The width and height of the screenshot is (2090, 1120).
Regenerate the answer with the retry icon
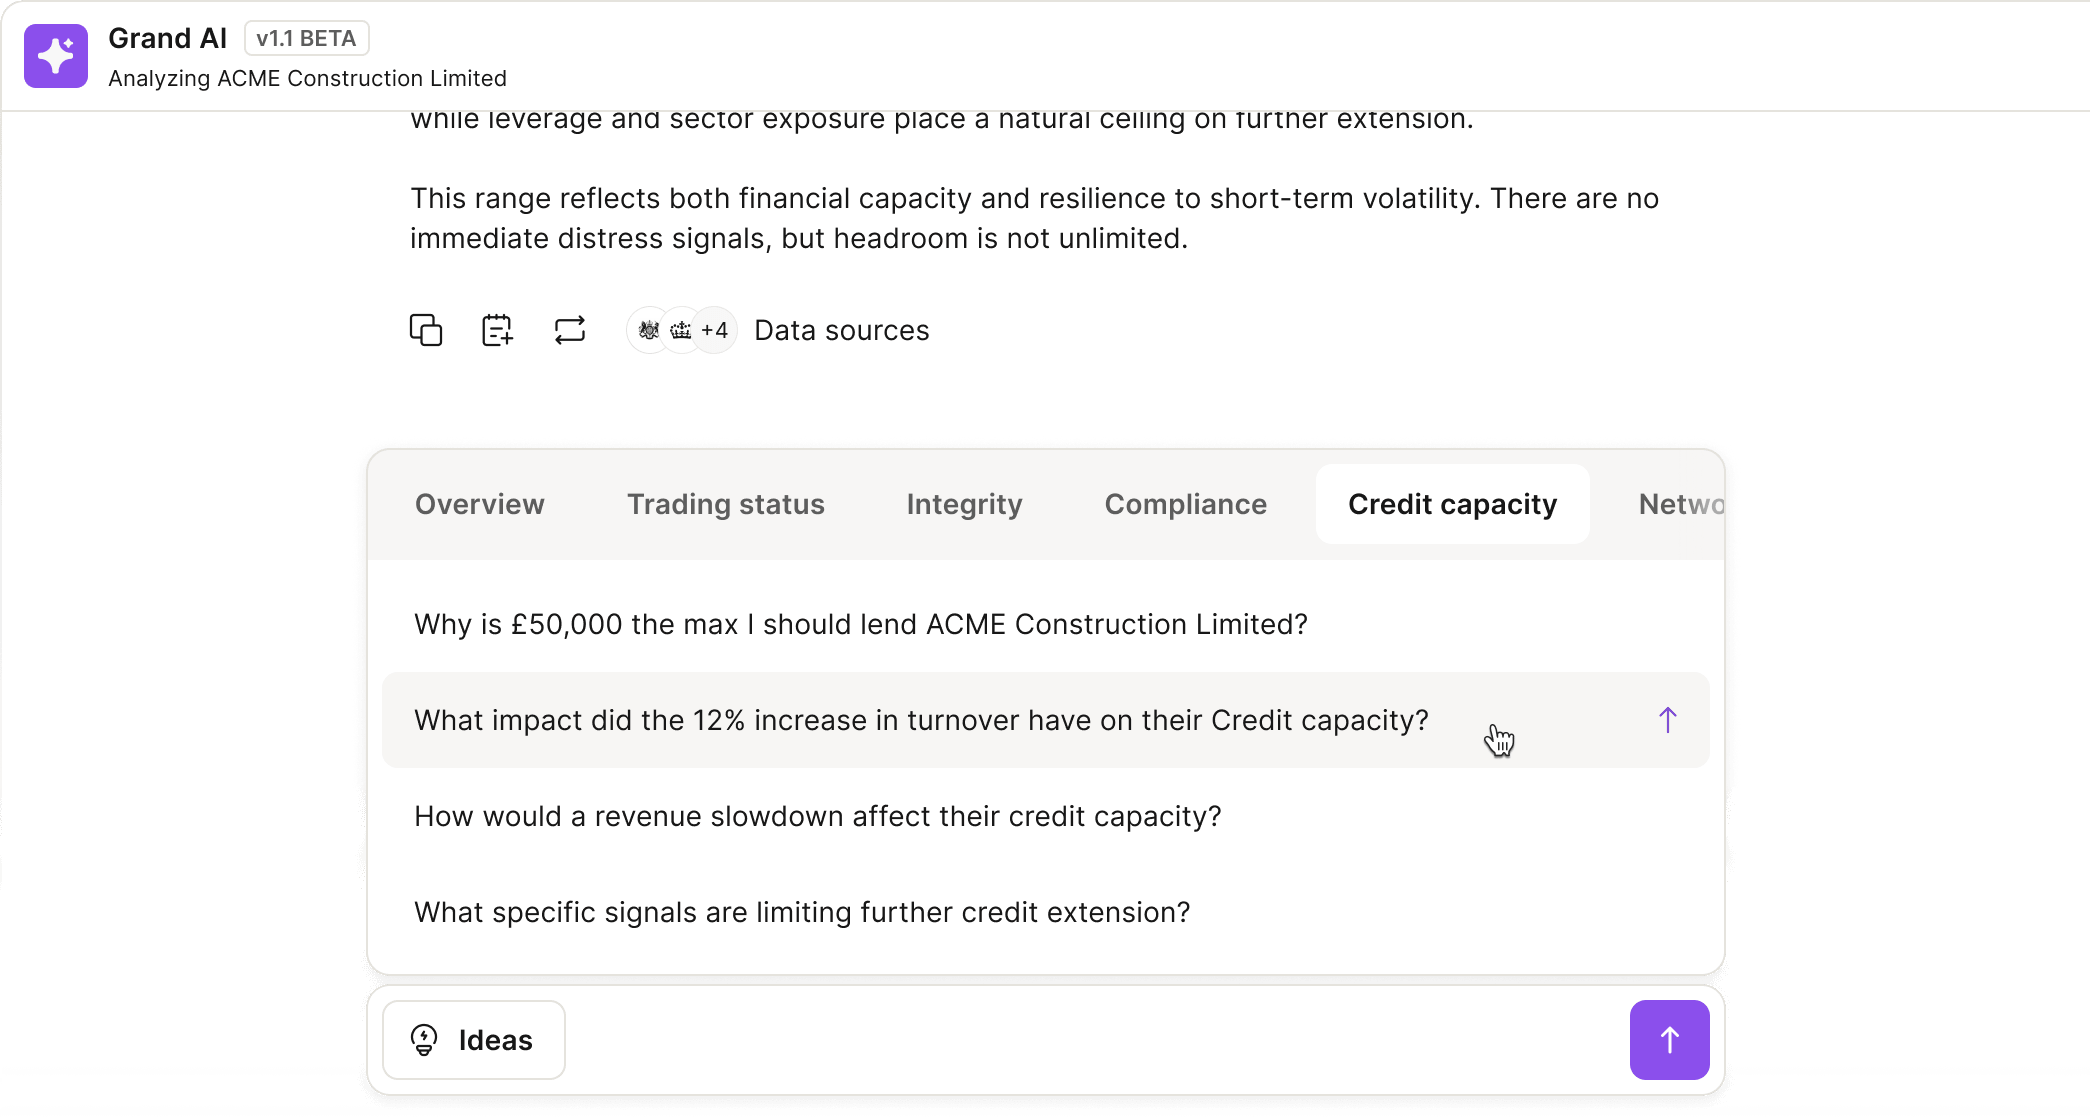[570, 330]
